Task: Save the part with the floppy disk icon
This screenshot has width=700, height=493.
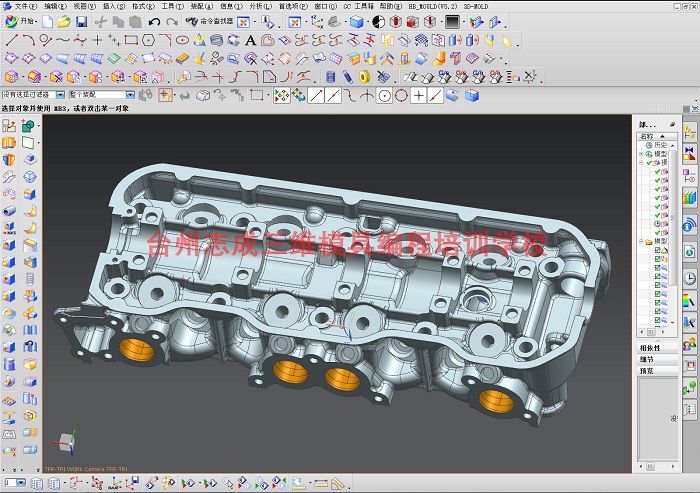Action: [81, 22]
